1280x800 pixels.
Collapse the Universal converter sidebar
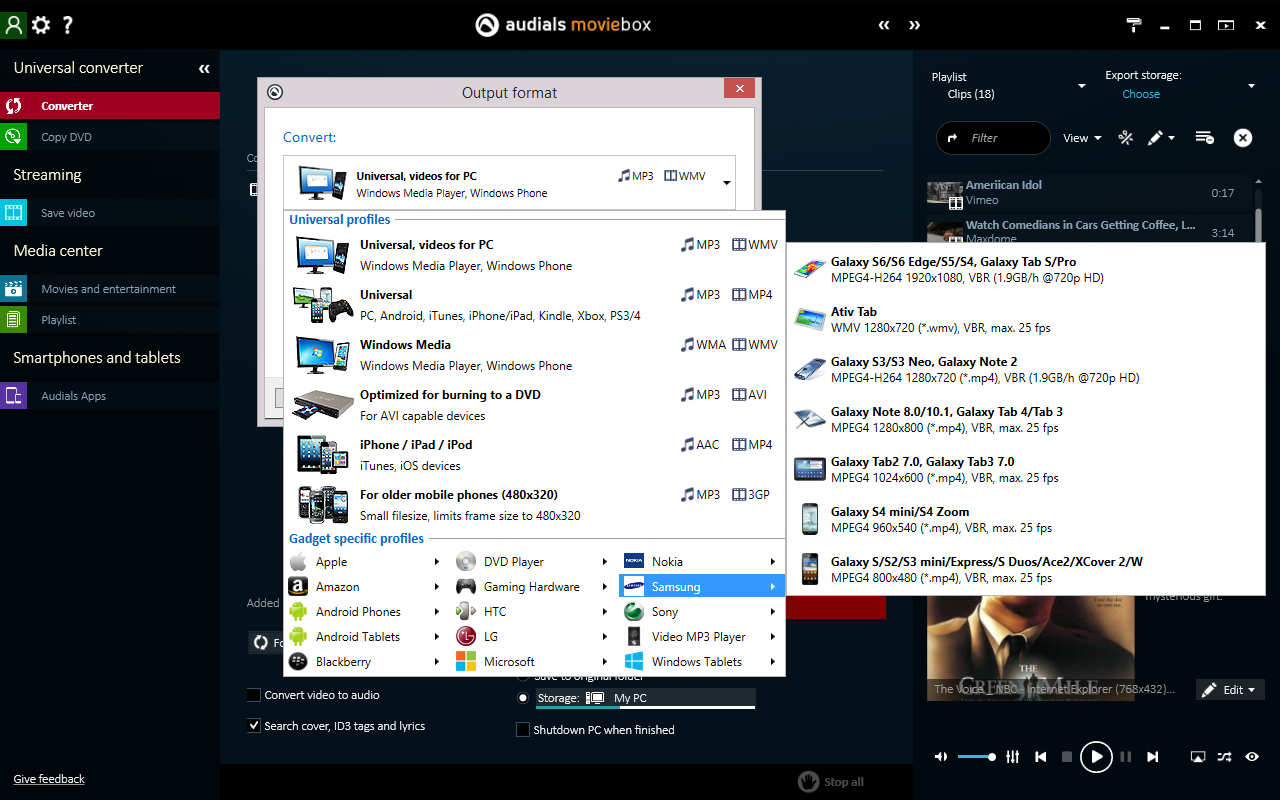click(x=204, y=69)
